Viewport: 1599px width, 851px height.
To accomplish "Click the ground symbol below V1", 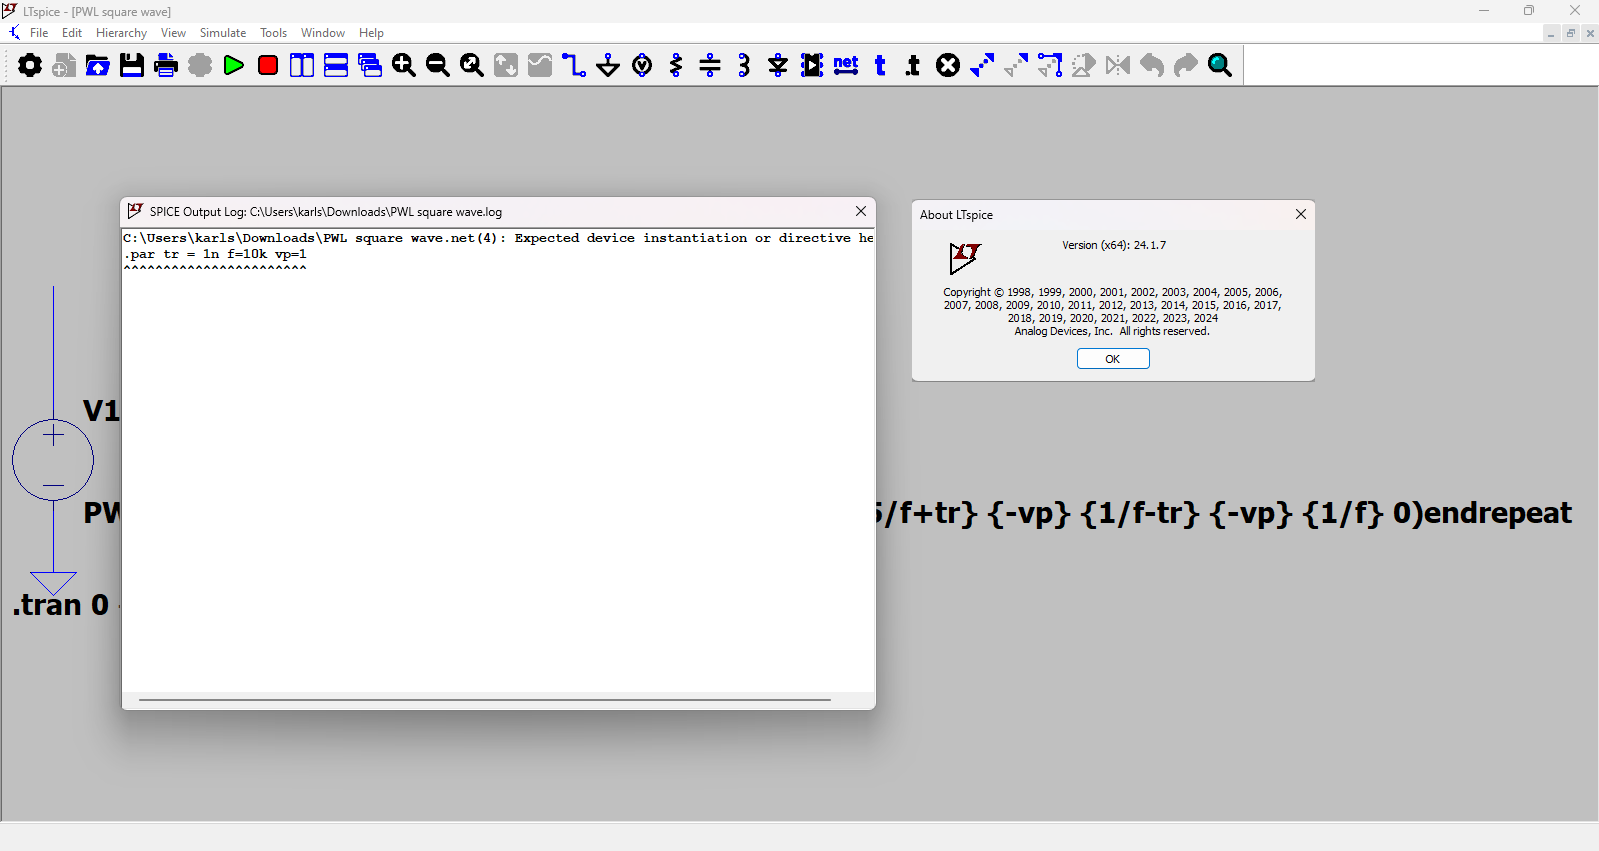I will [x=53, y=583].
